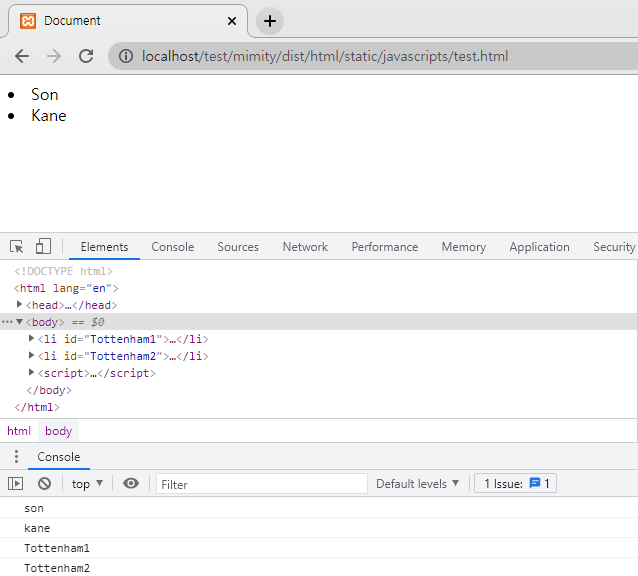Activate the inspect element picker tool
The image size is (638, 576).
click(x=17, y=247)
